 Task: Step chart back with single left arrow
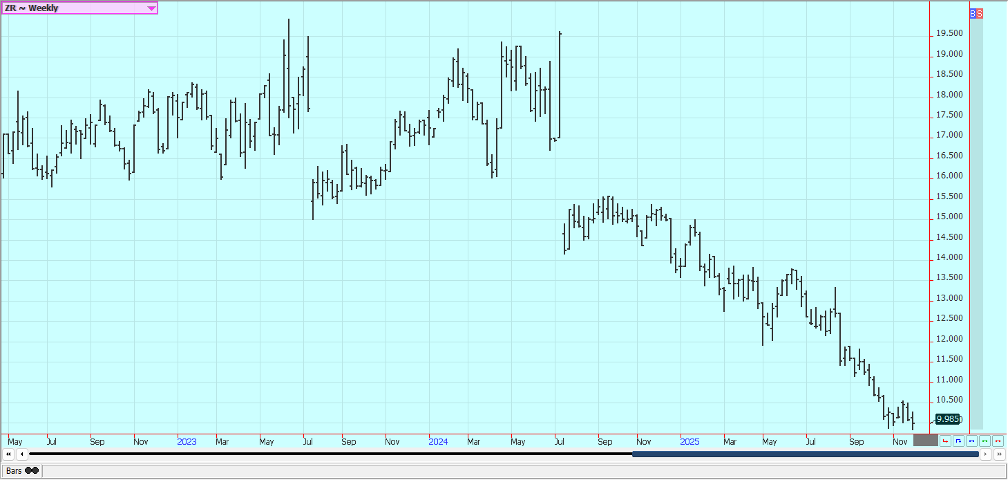(x=22, y=454)
